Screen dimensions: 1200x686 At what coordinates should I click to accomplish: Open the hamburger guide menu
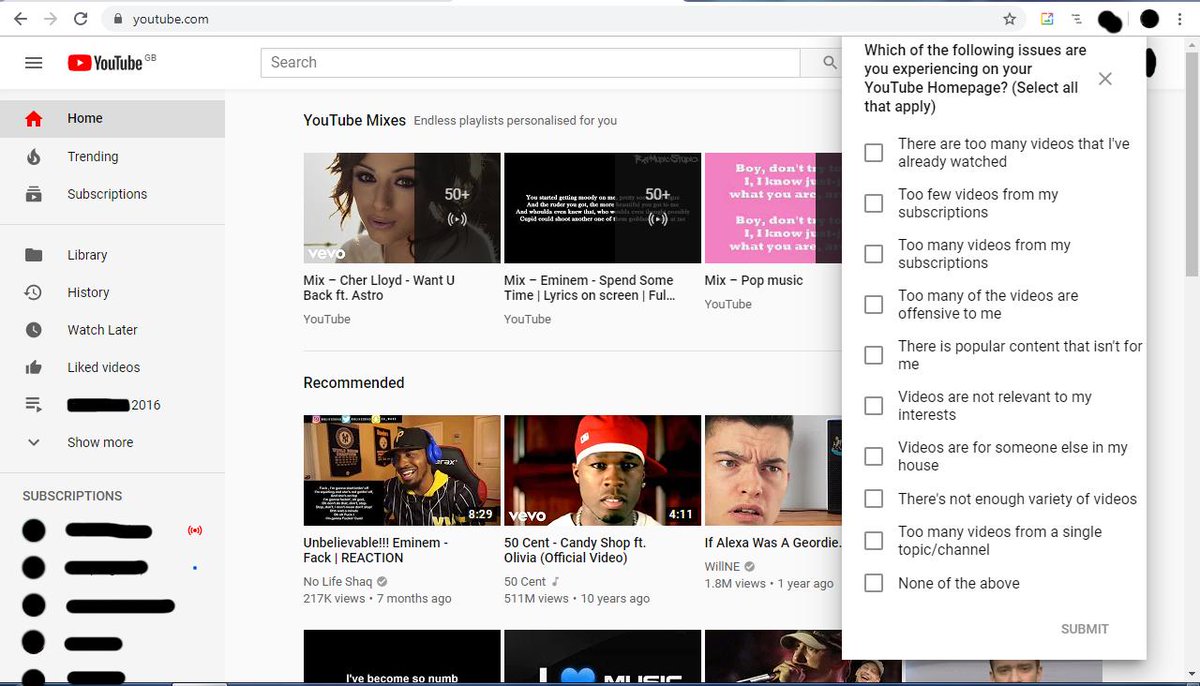pos(34,62)
